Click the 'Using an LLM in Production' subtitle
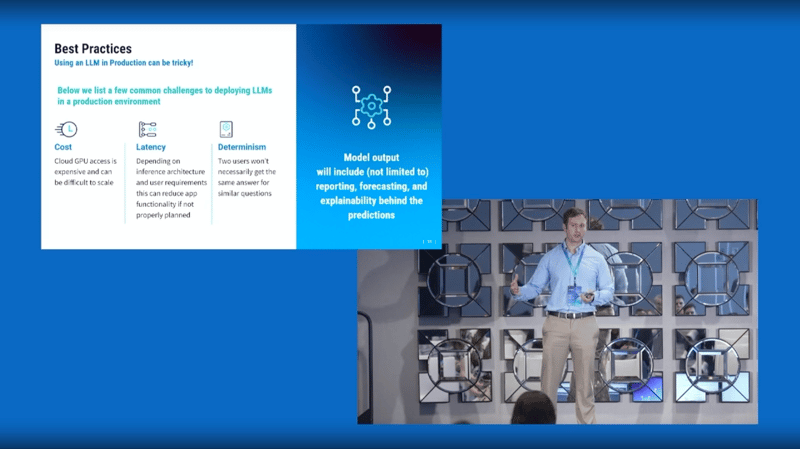Viewport: 800px width, 449px height. click(123, 63)
